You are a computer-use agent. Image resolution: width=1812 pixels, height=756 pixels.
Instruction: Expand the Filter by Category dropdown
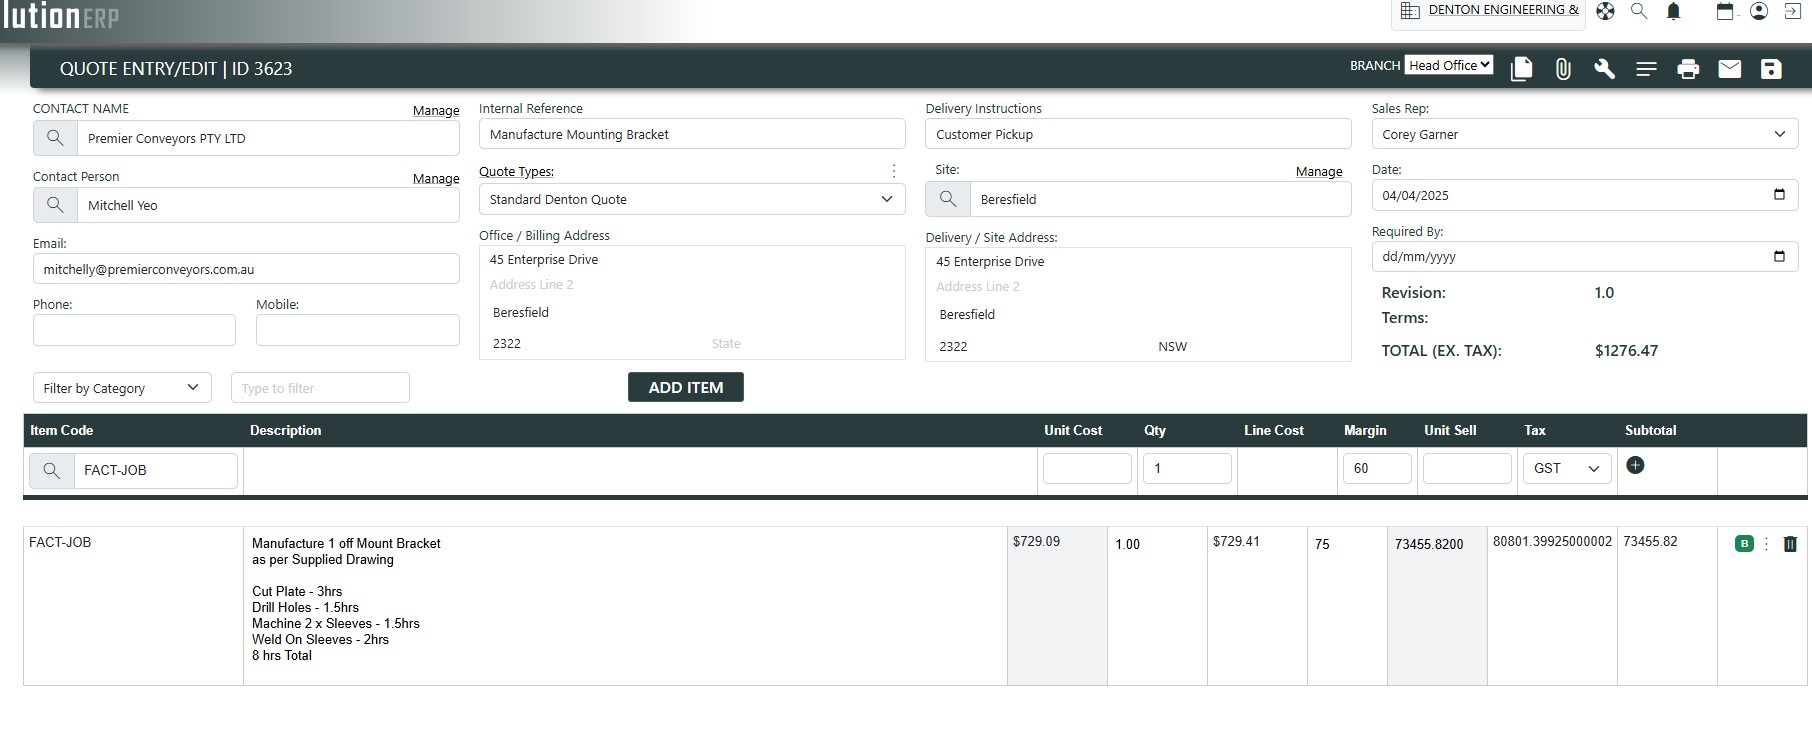(x=121, y=388)
